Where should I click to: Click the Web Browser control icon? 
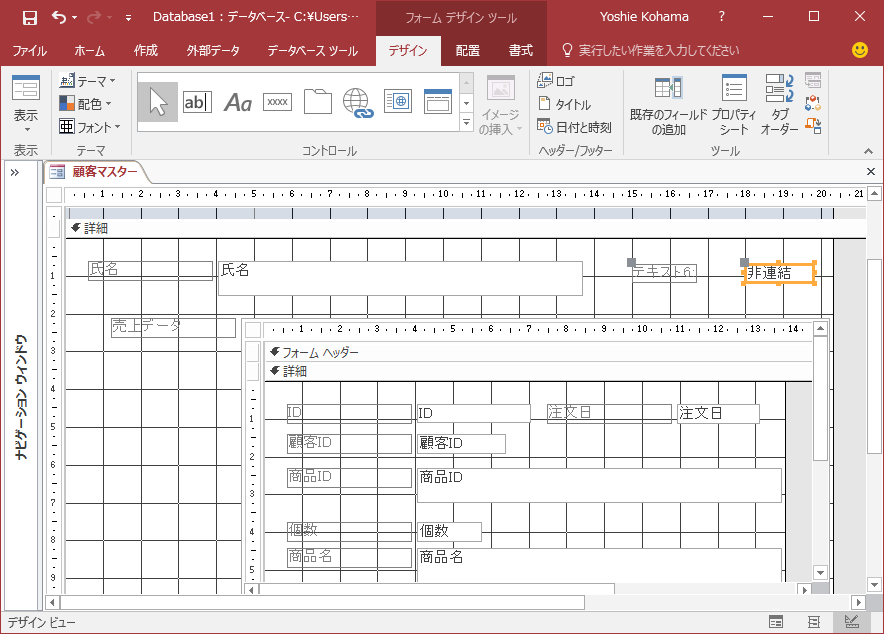pyautogui.click(x=398, y=102)
